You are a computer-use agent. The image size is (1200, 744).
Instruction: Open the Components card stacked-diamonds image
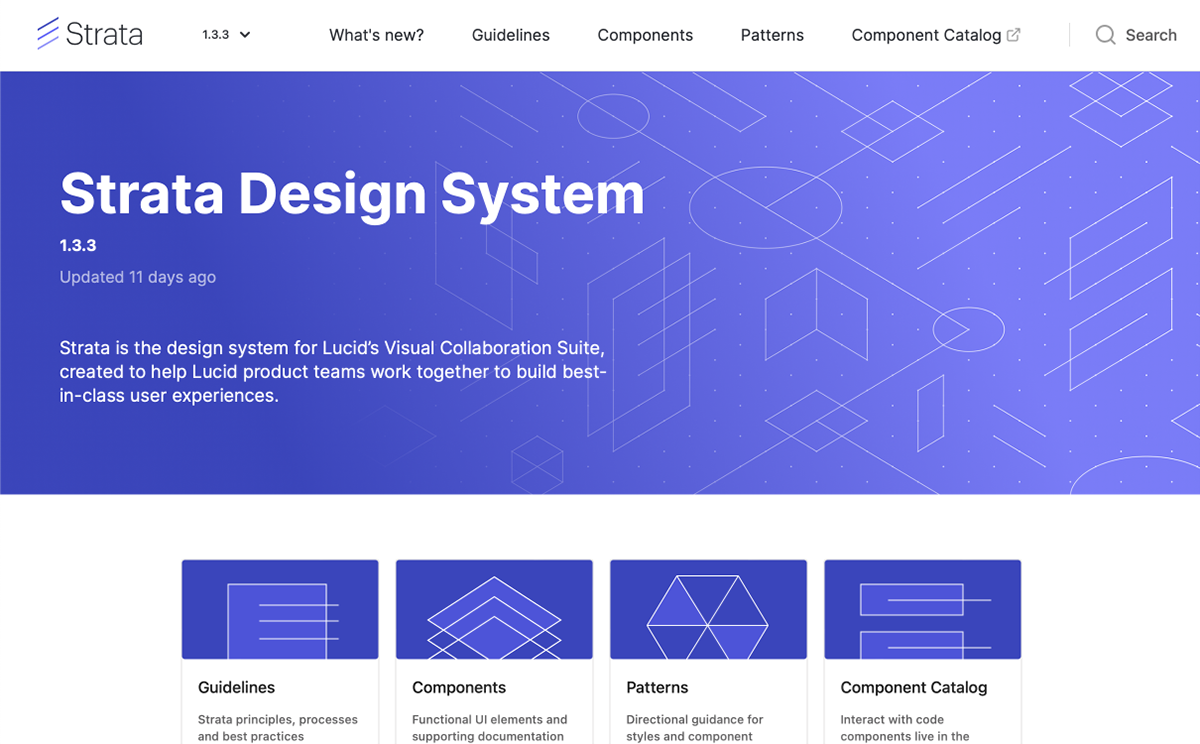tap(494, 609)
